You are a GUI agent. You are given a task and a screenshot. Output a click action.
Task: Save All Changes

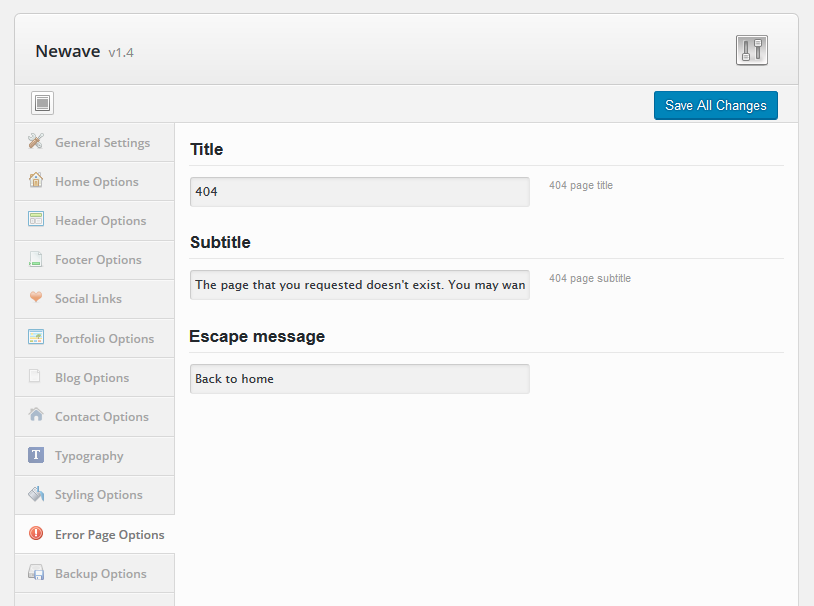click(x=715, y=105)
